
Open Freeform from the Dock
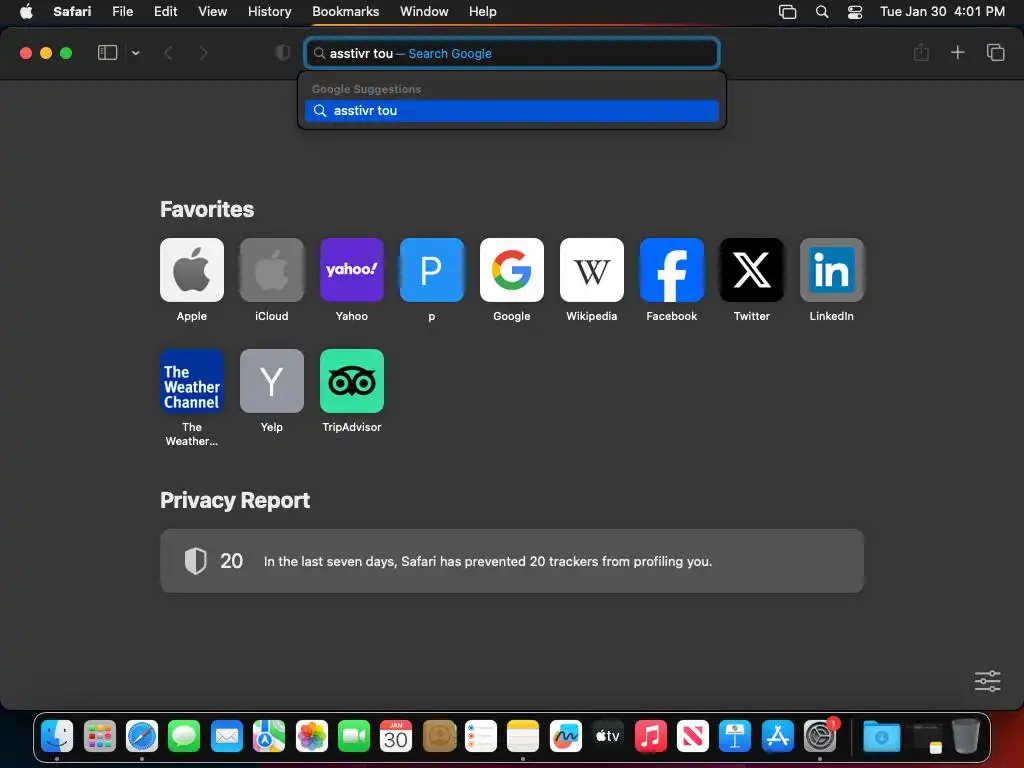click(x=566, y=737)
